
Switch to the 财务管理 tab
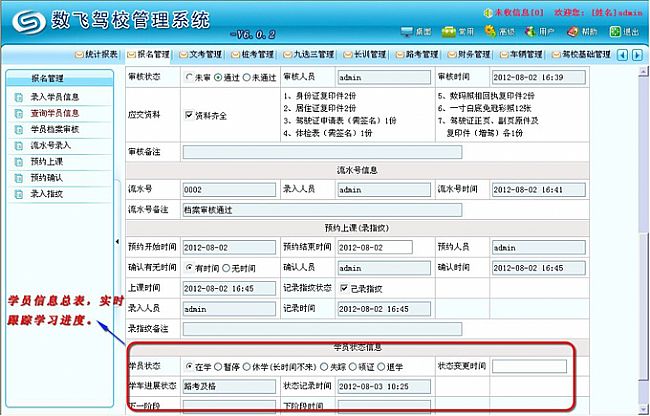[x=469, y=54]
